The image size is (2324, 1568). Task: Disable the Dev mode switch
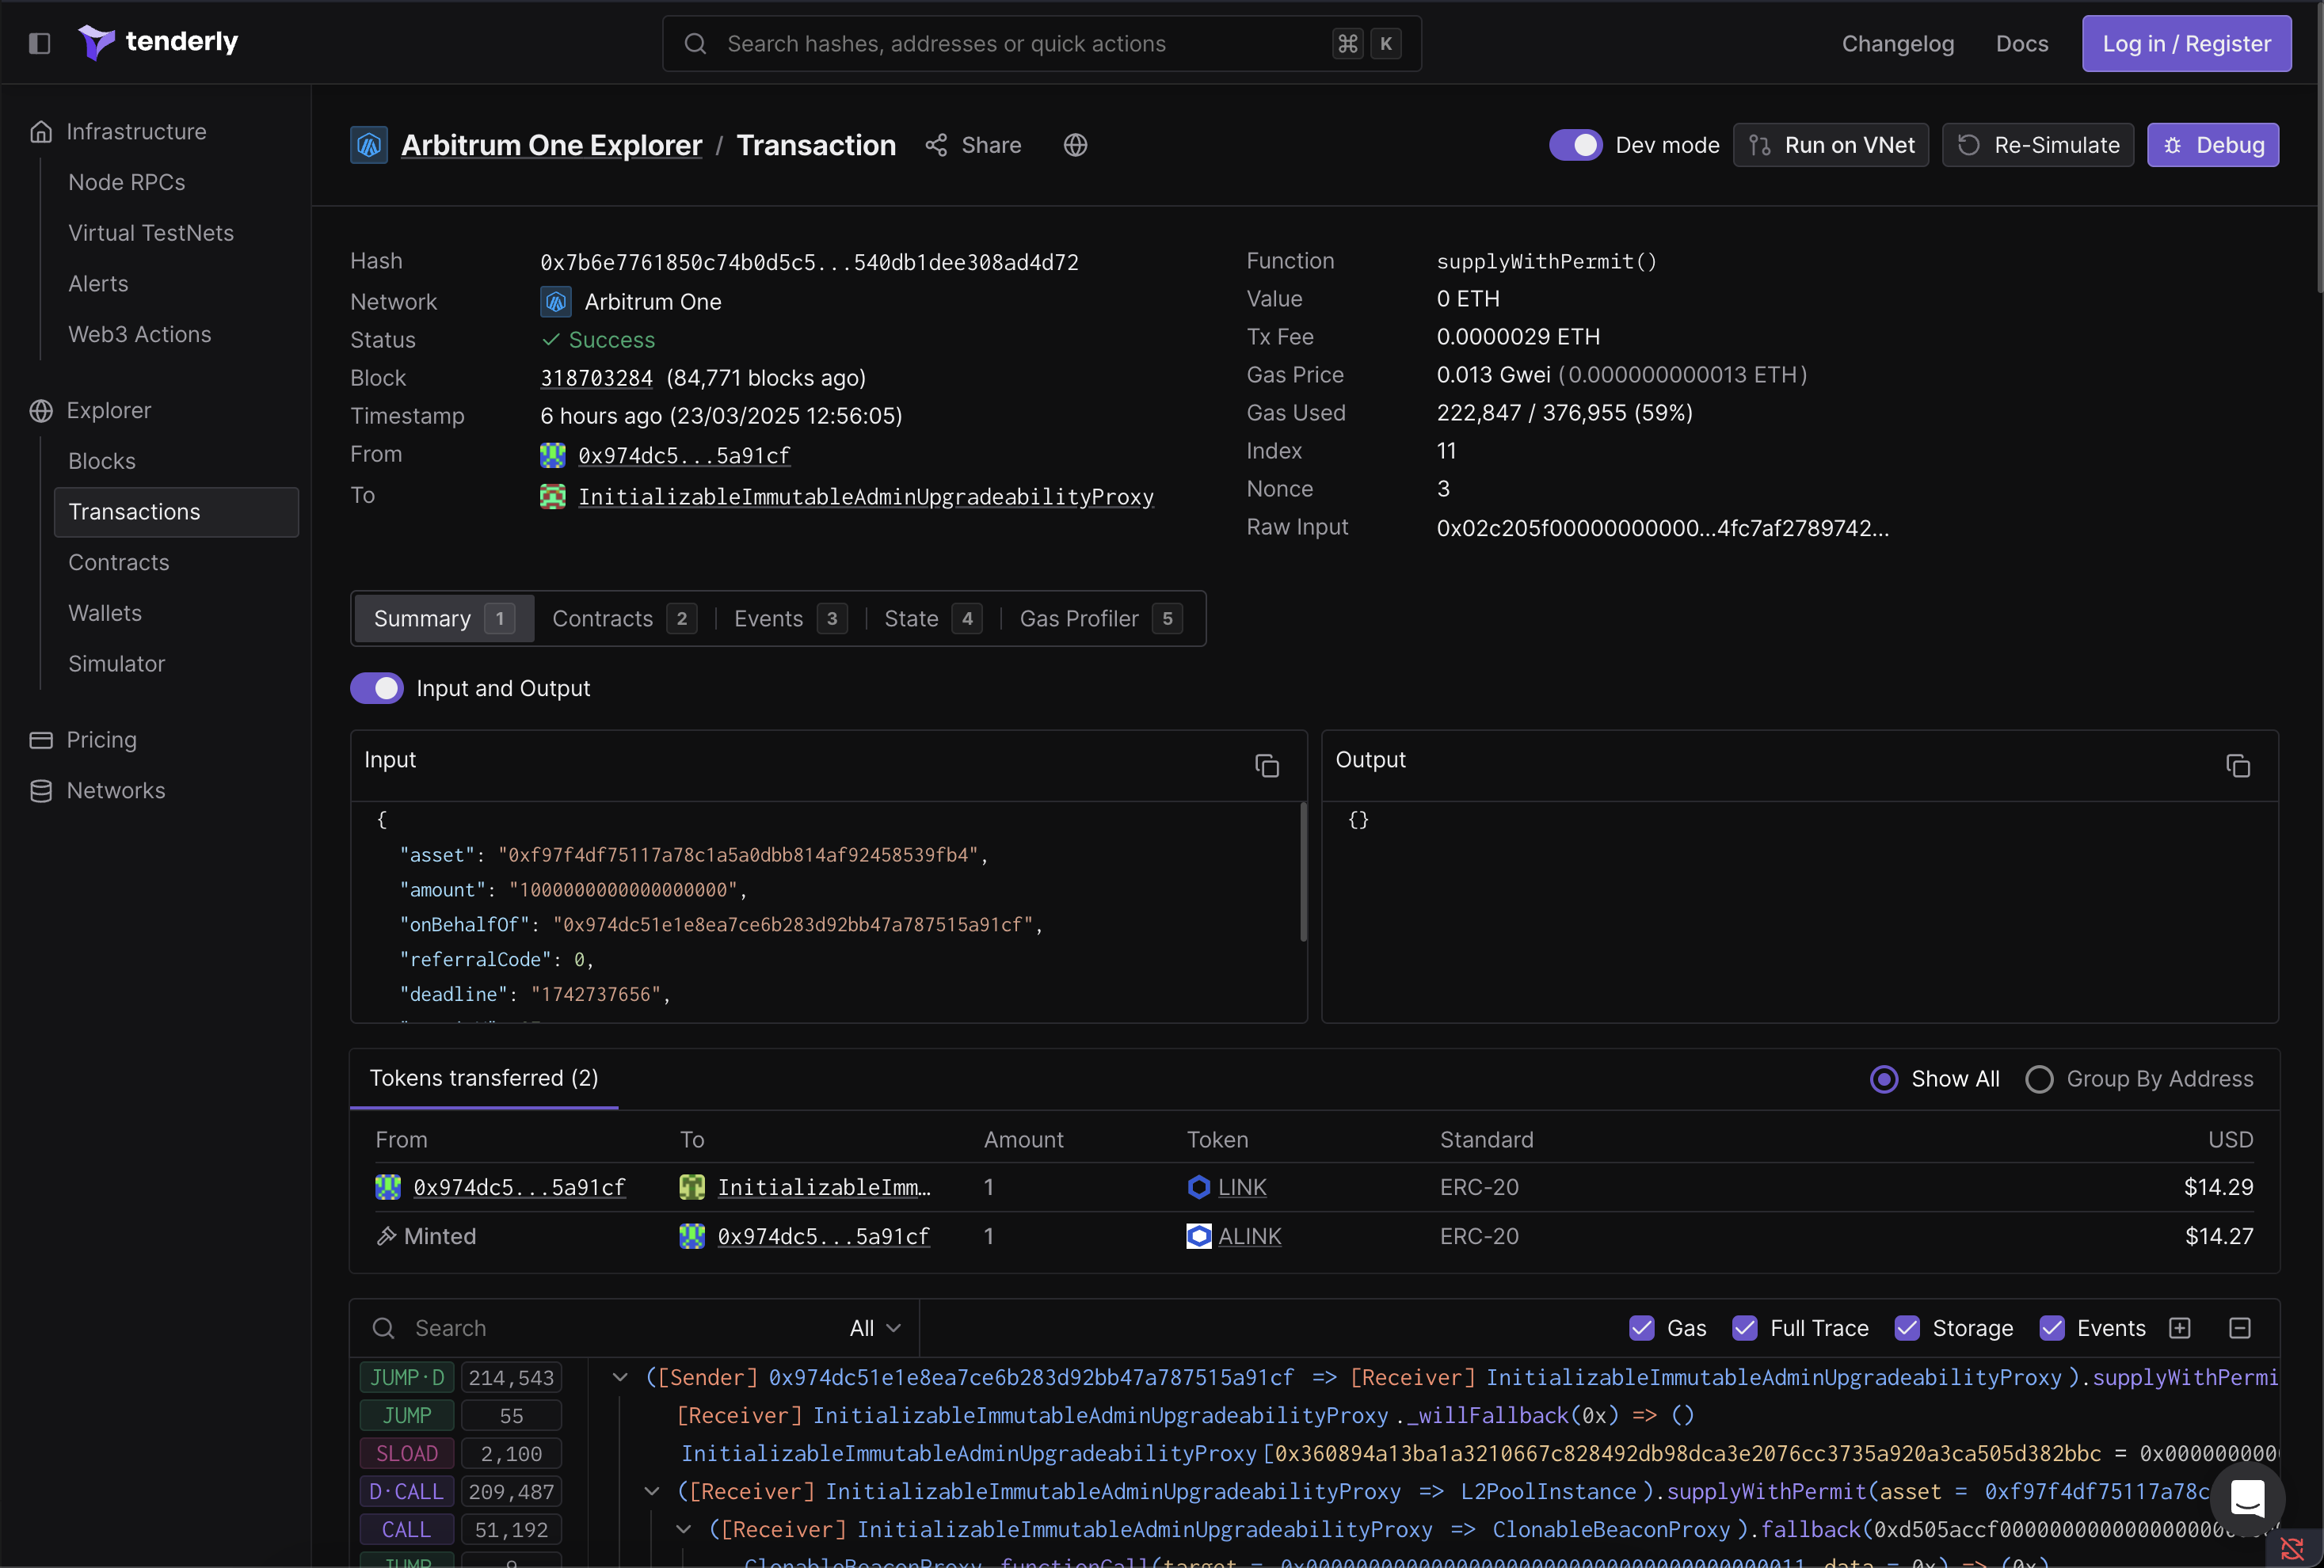(1575, 145)
